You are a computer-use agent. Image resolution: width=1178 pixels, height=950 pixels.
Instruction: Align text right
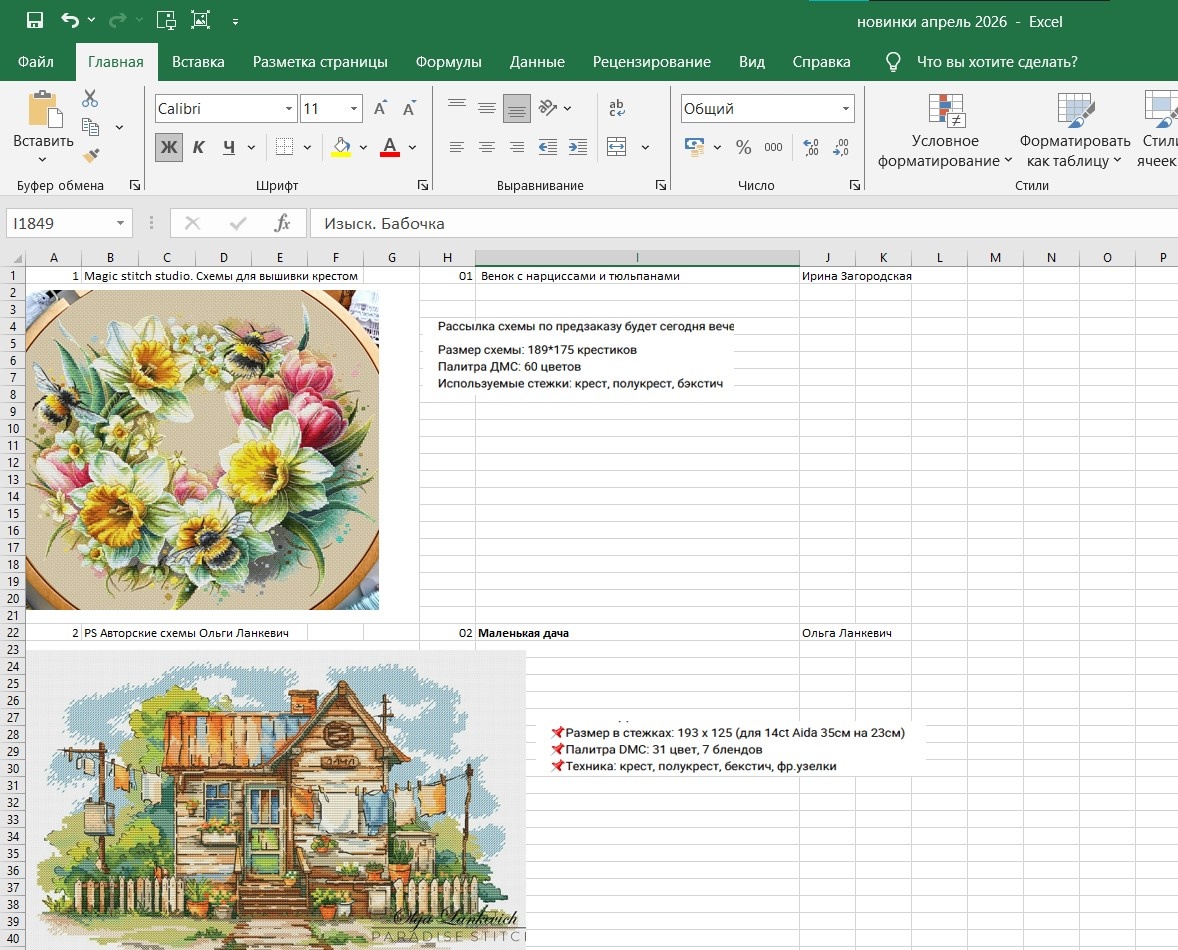(517, 147)
